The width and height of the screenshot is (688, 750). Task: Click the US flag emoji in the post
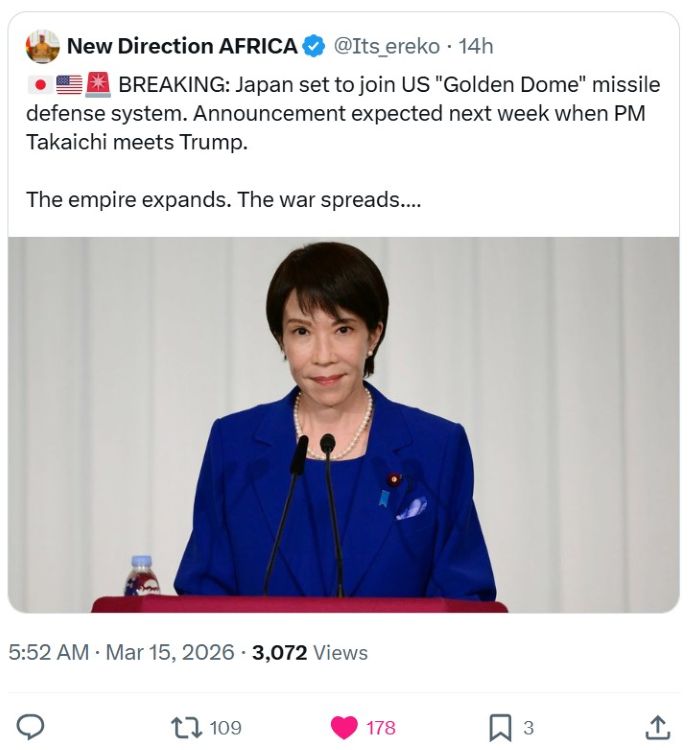click(x=69, y=85)
